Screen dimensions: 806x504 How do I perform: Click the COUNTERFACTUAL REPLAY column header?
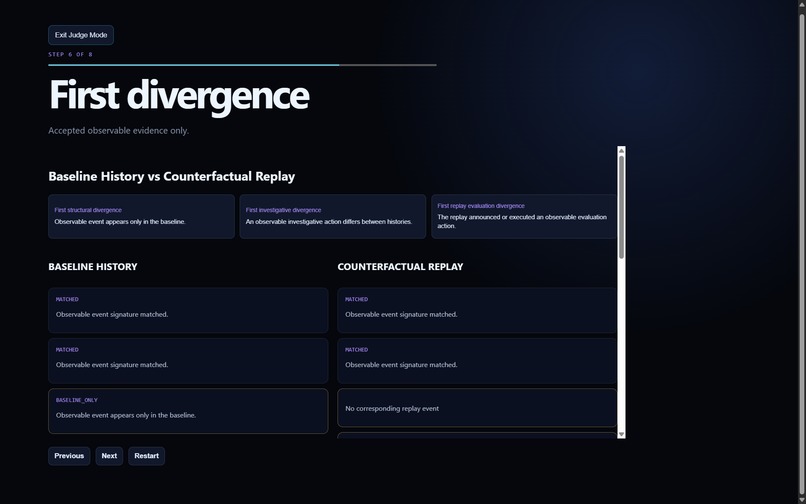(x=400, y=266)
